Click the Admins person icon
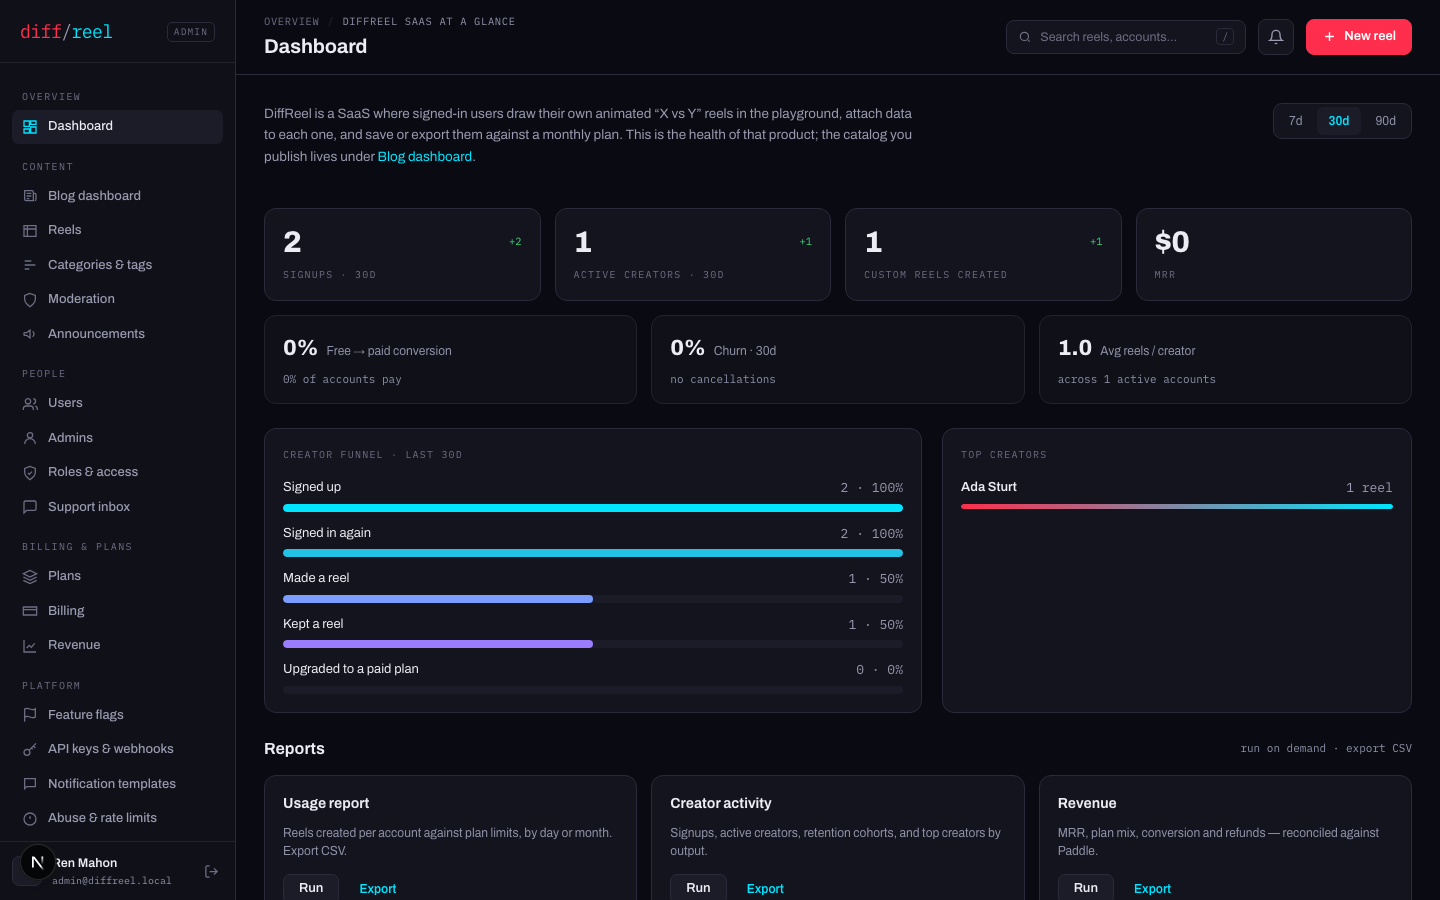This screenshot has width=1440, height=900. 30,438
